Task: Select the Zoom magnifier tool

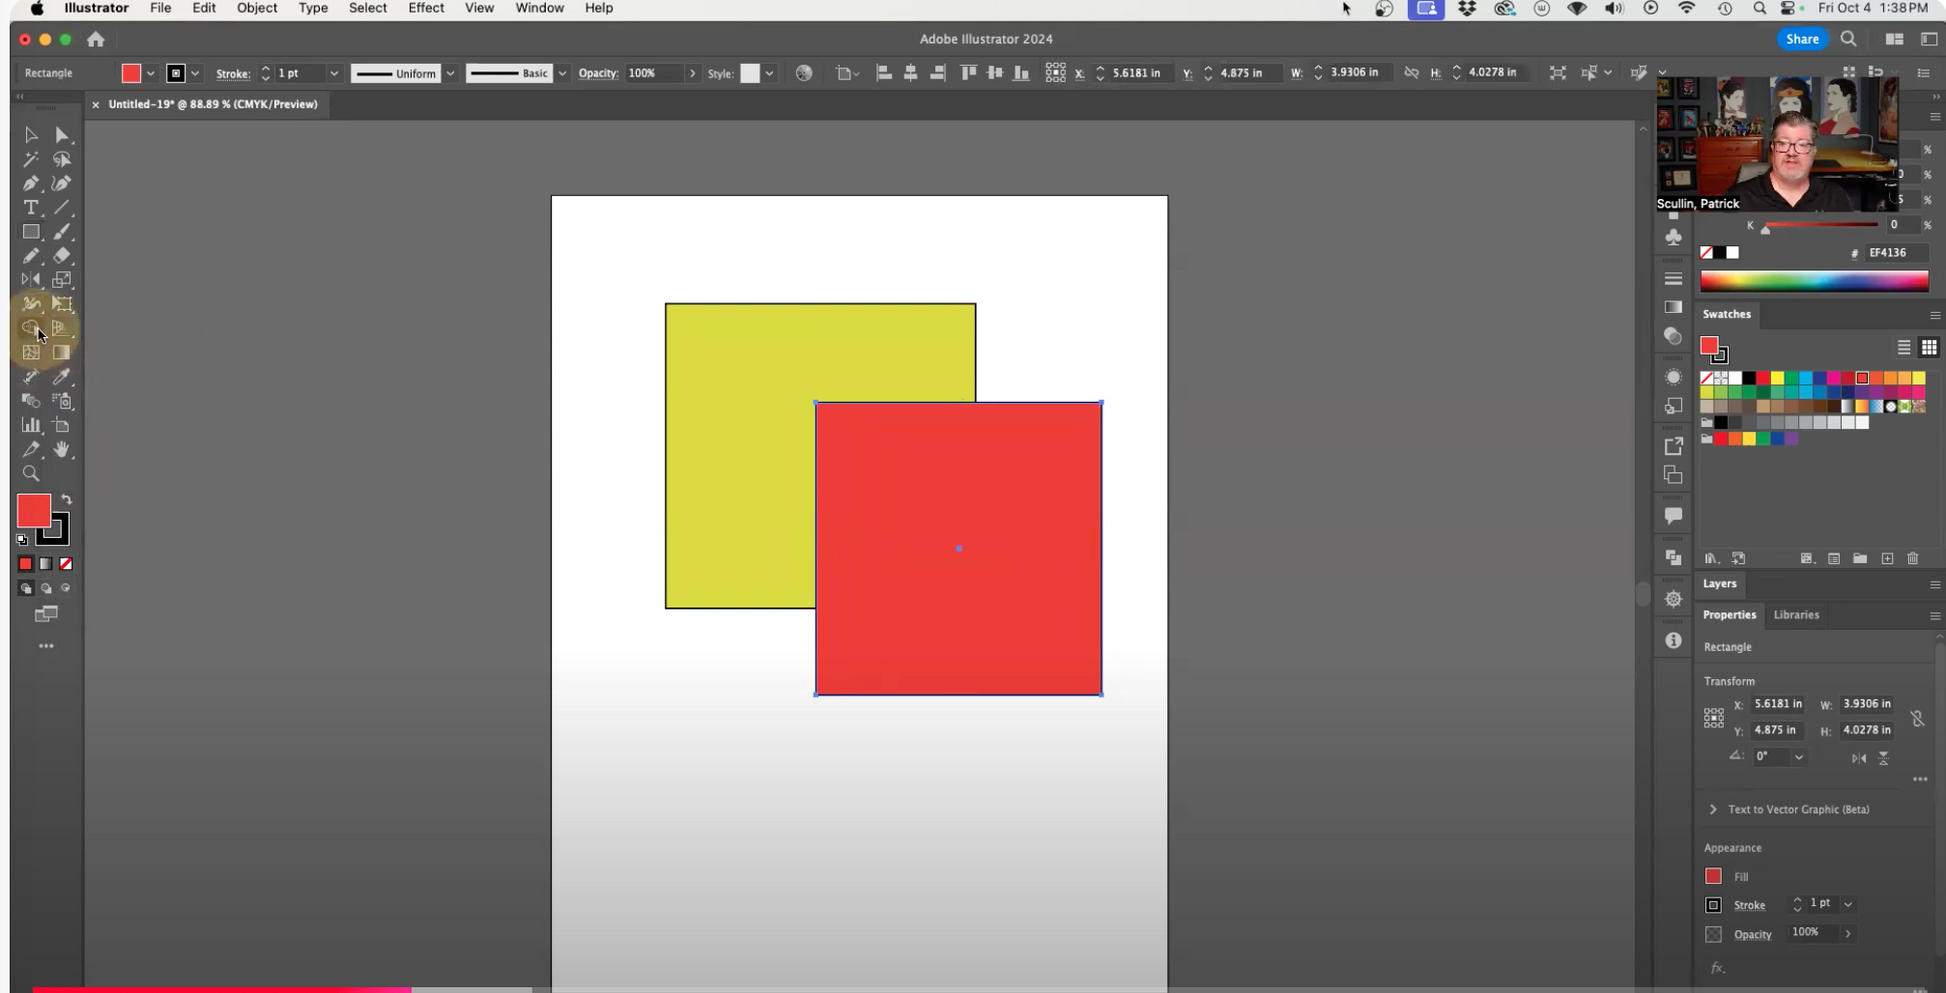Action: (x=31, y=474)
